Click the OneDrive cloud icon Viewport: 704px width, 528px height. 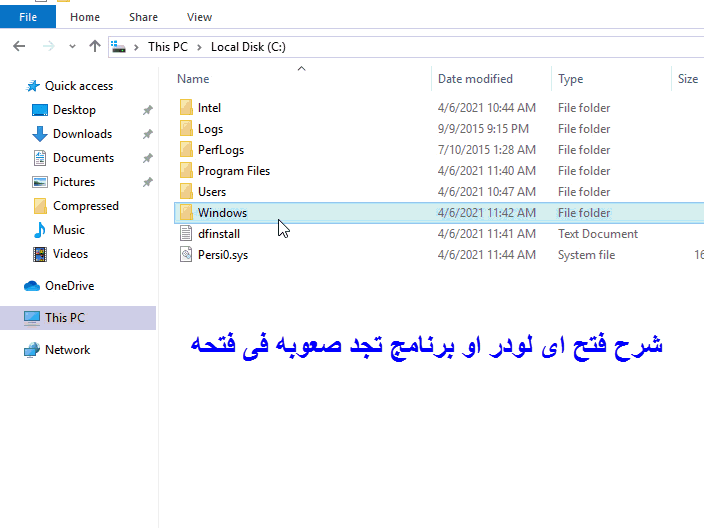pos(32,286)
